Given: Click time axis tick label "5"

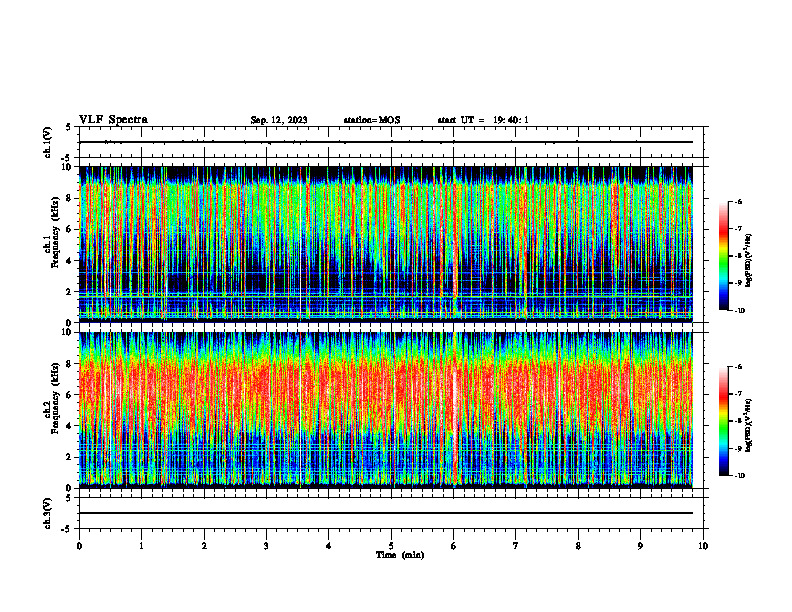Looking at the screenshot, I should (391, 546).
